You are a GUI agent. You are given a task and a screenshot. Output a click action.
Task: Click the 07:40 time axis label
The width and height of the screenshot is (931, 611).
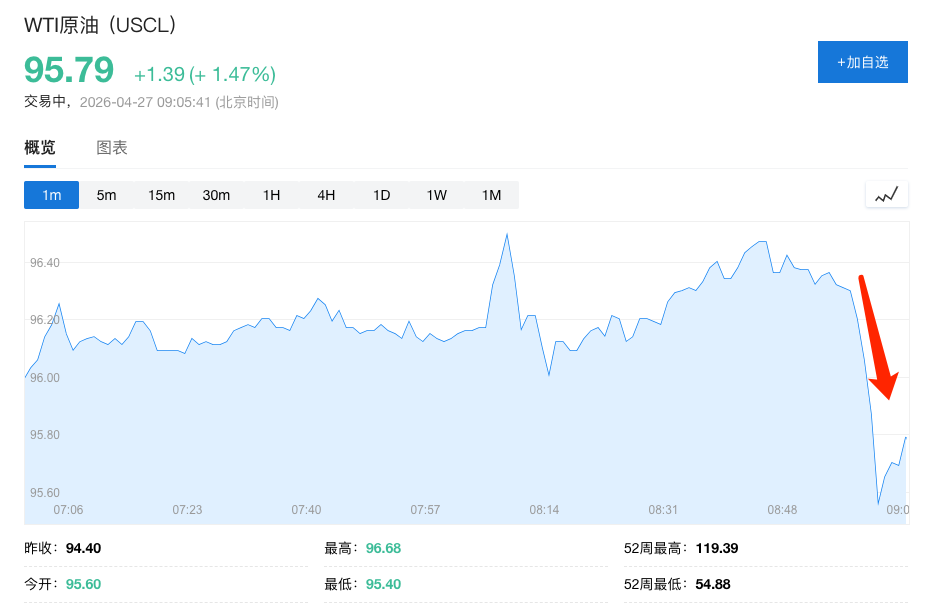pyautogui.click(x=306, y=510)
